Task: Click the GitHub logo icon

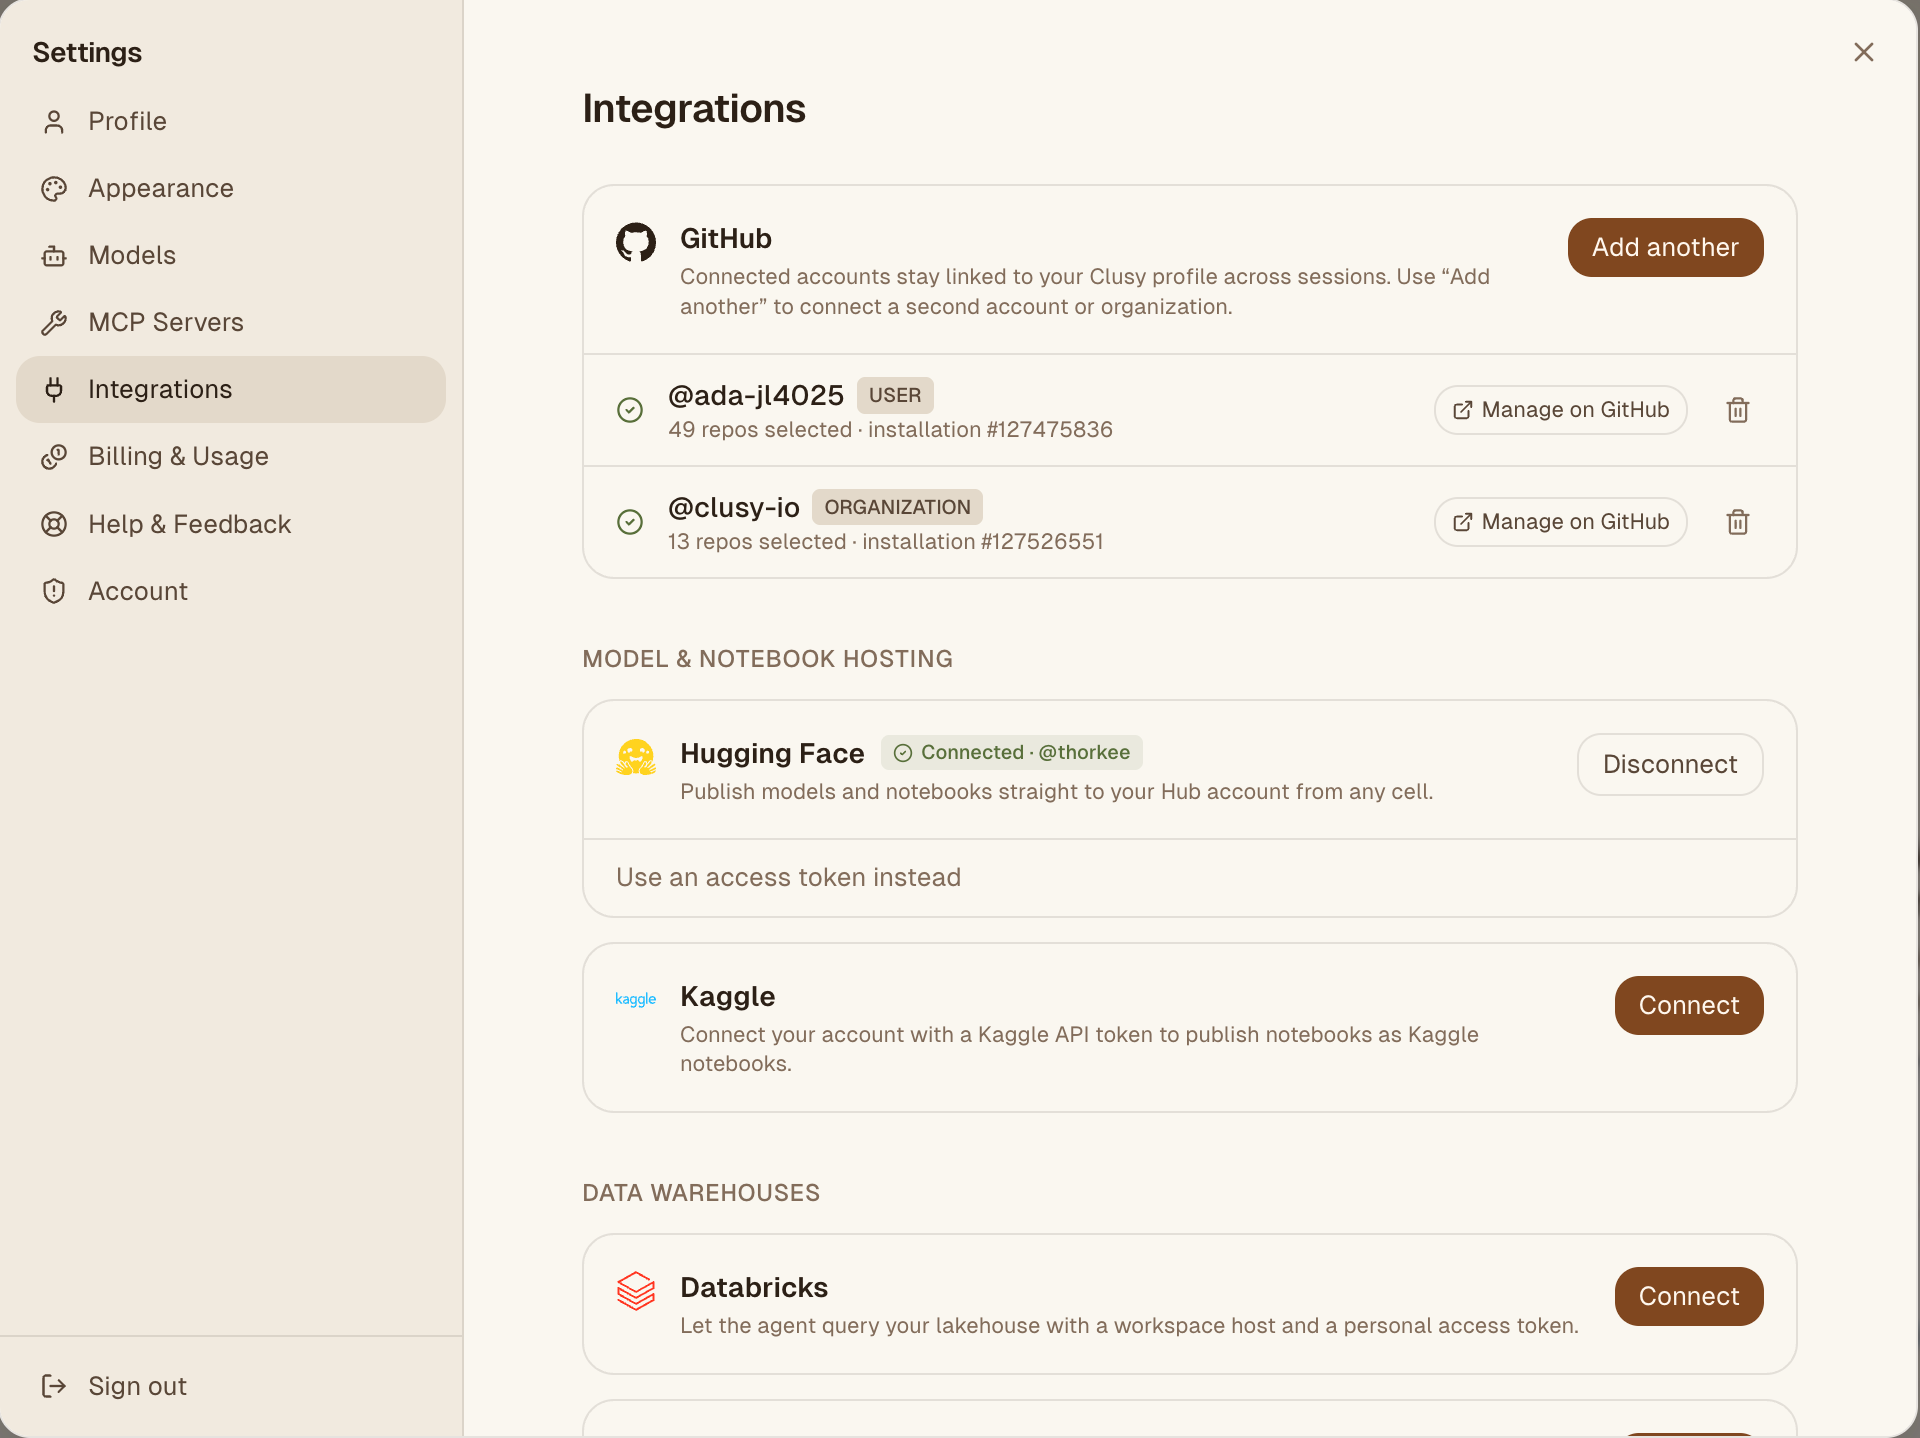Action: 636,242
